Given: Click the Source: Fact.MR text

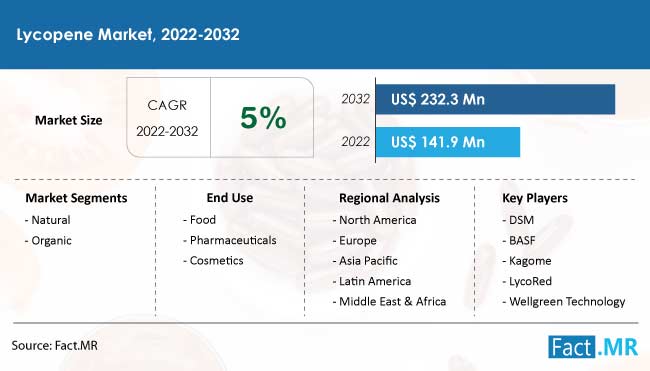Looking at the screenshot, I should click(x=54, y=346).
